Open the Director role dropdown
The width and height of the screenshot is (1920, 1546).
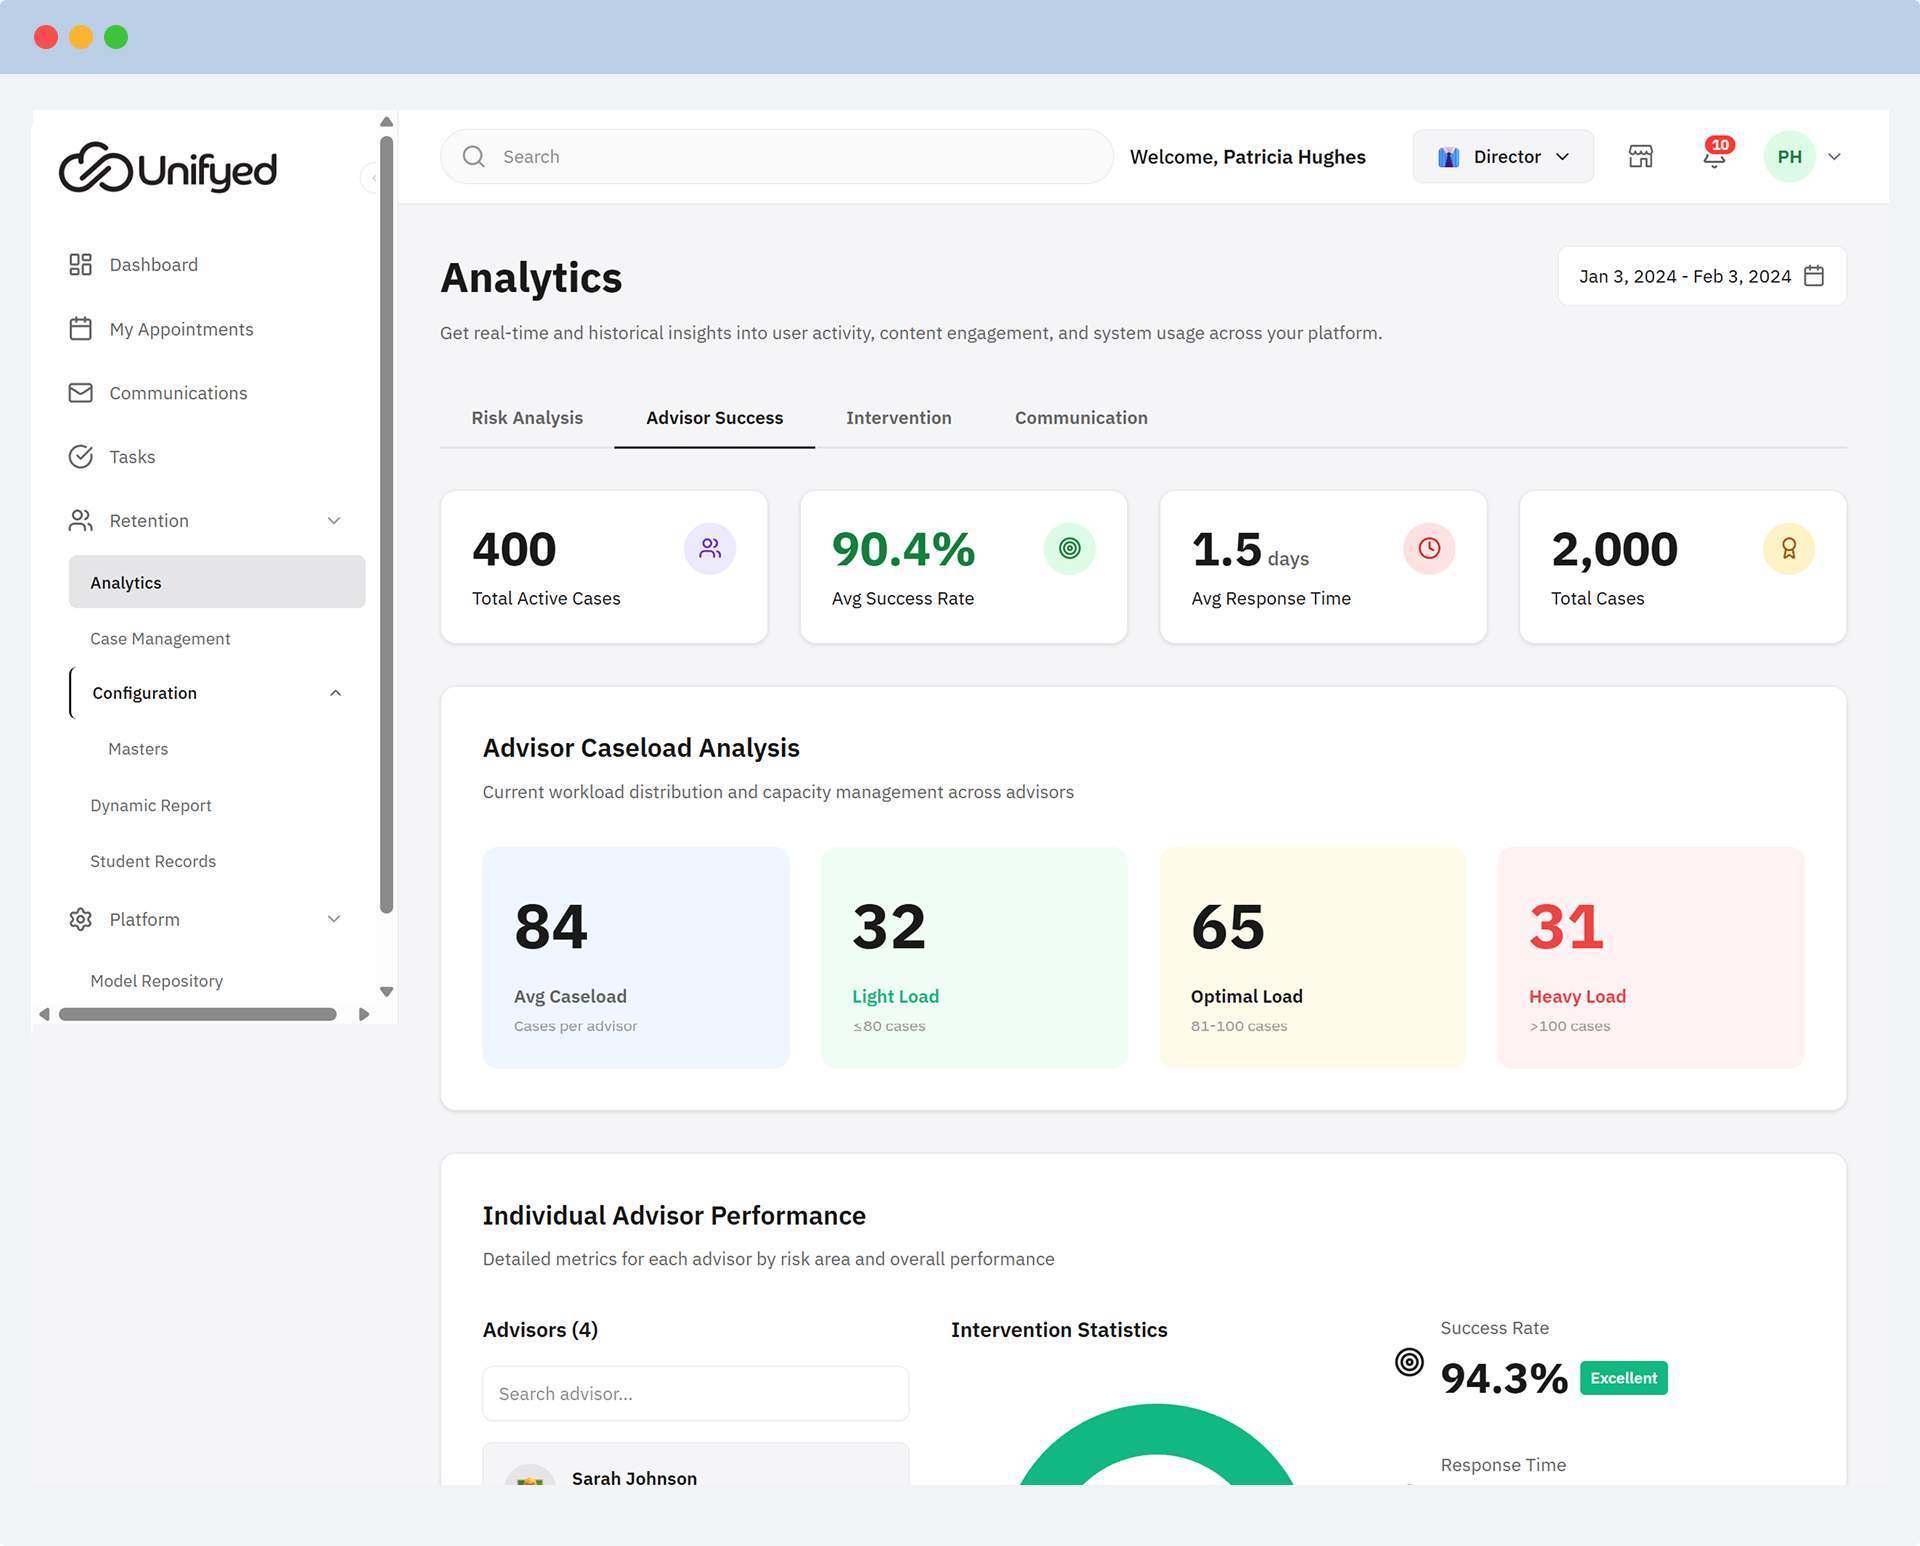click(x=1503, y=157)
